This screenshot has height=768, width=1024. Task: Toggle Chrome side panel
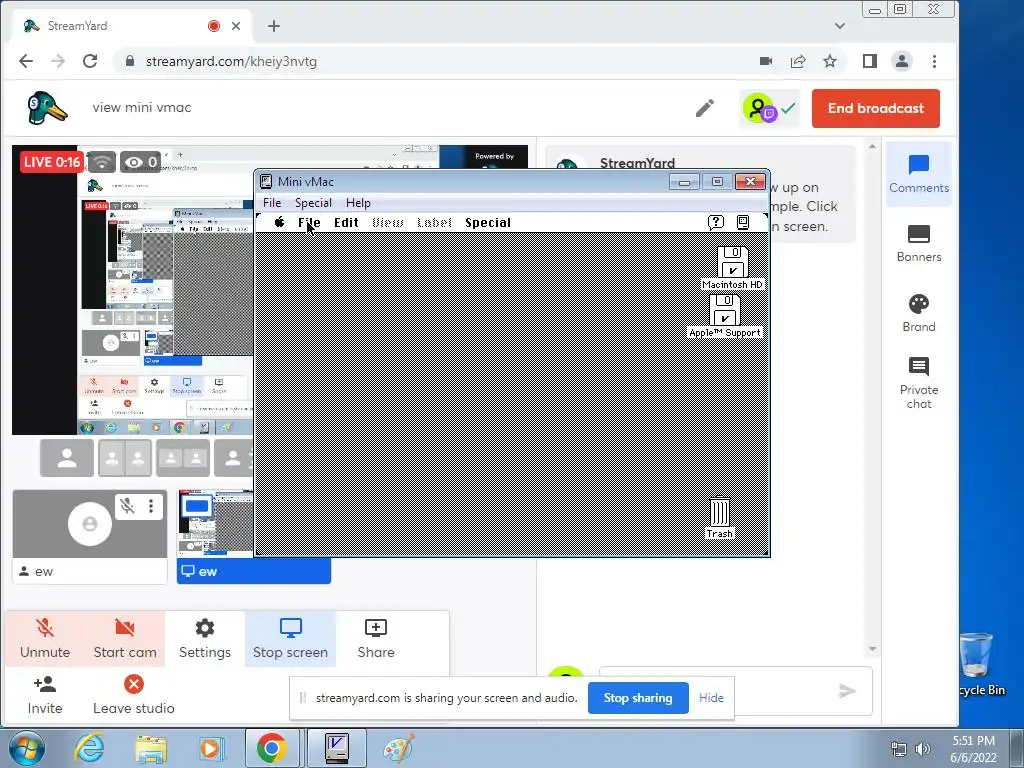coord(869,61)
